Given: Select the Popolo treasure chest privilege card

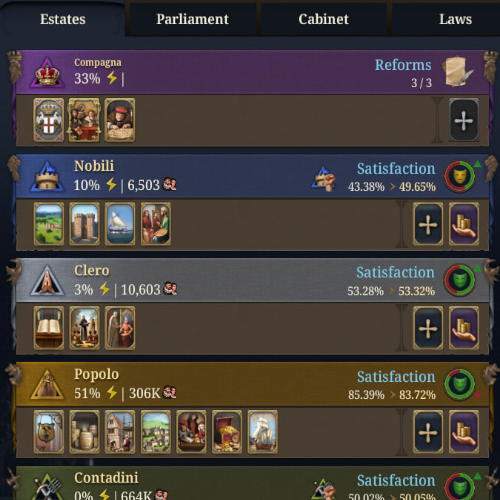Looking at the screenshot, I should (x=227, y=432).
